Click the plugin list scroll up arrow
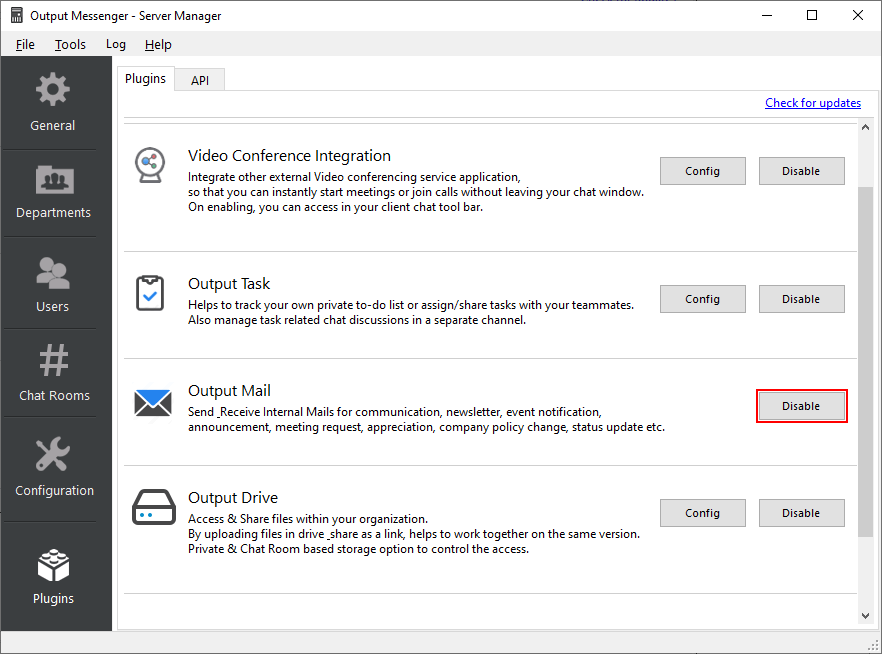The image size is (882, 654). (866, 128)
